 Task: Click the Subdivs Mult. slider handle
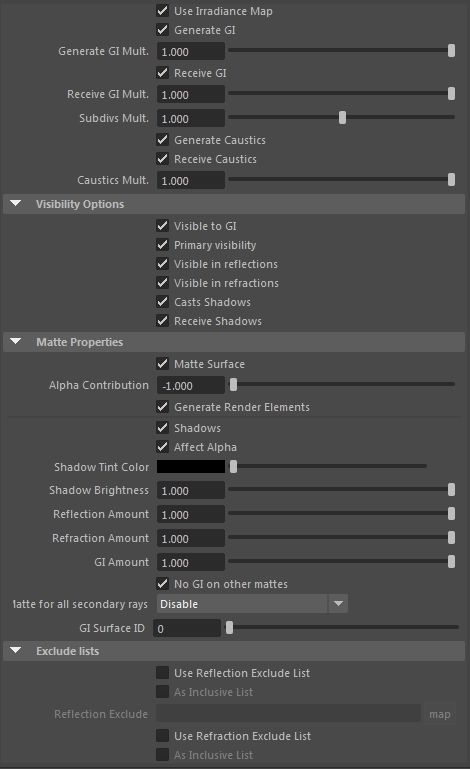(x=342, y=118)
